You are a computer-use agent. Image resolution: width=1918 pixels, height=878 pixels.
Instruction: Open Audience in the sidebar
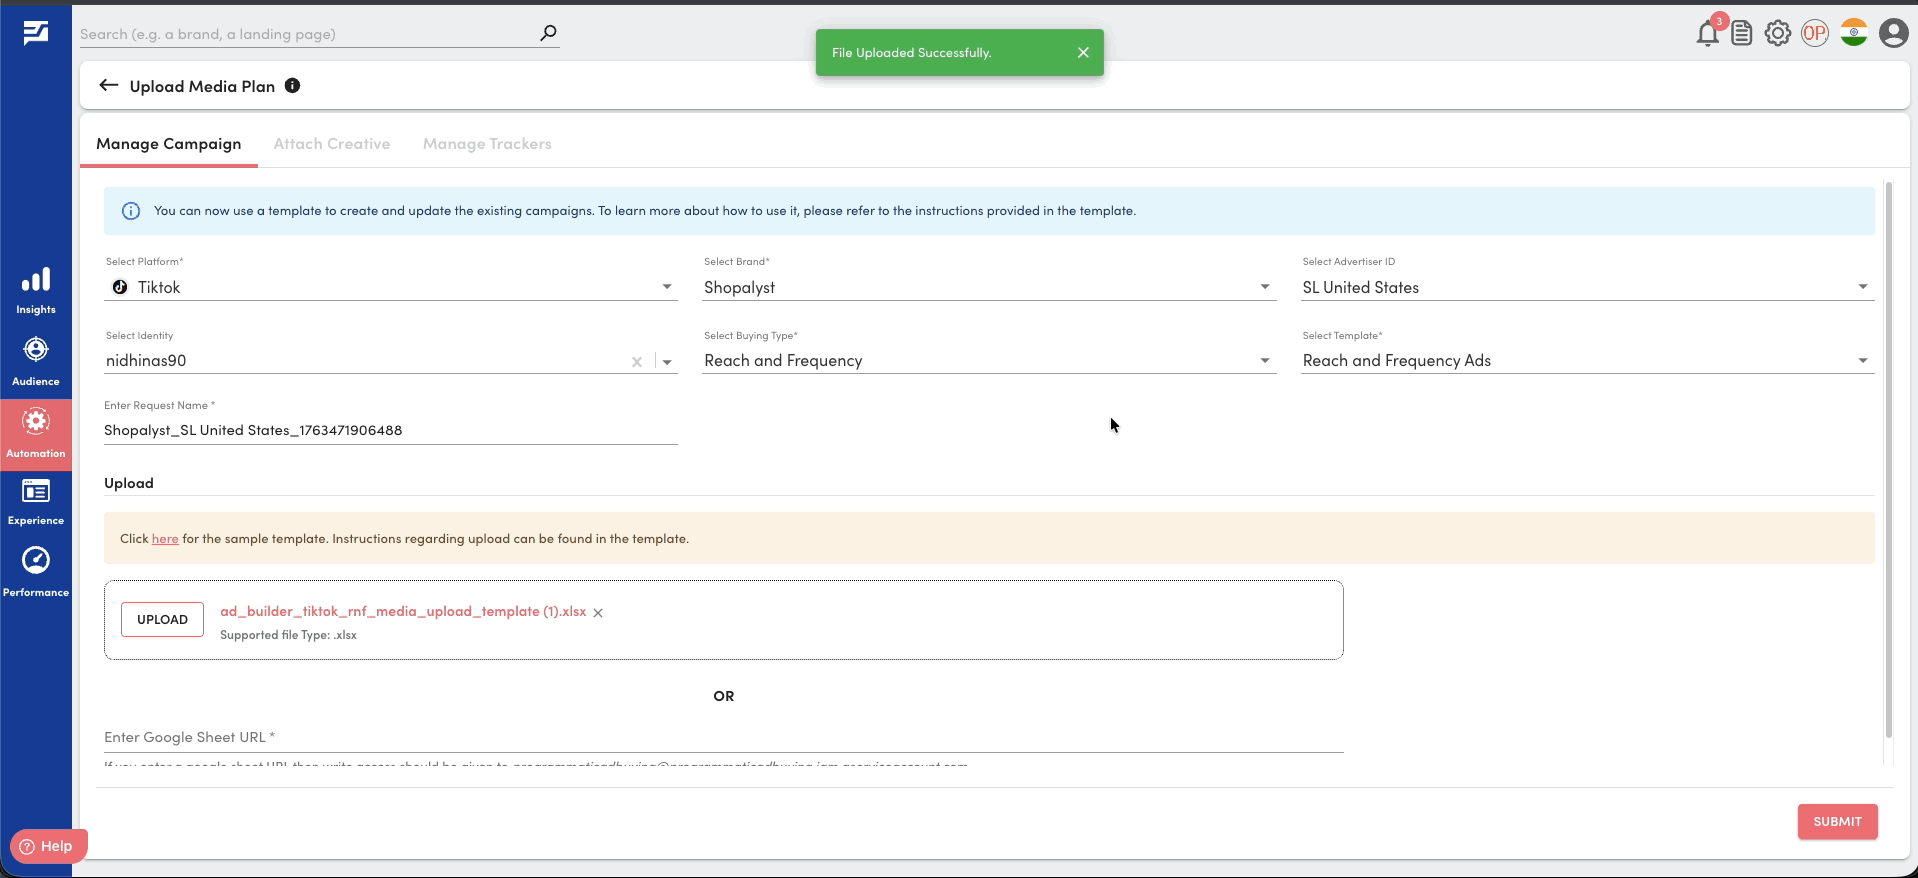coord(36,362)
